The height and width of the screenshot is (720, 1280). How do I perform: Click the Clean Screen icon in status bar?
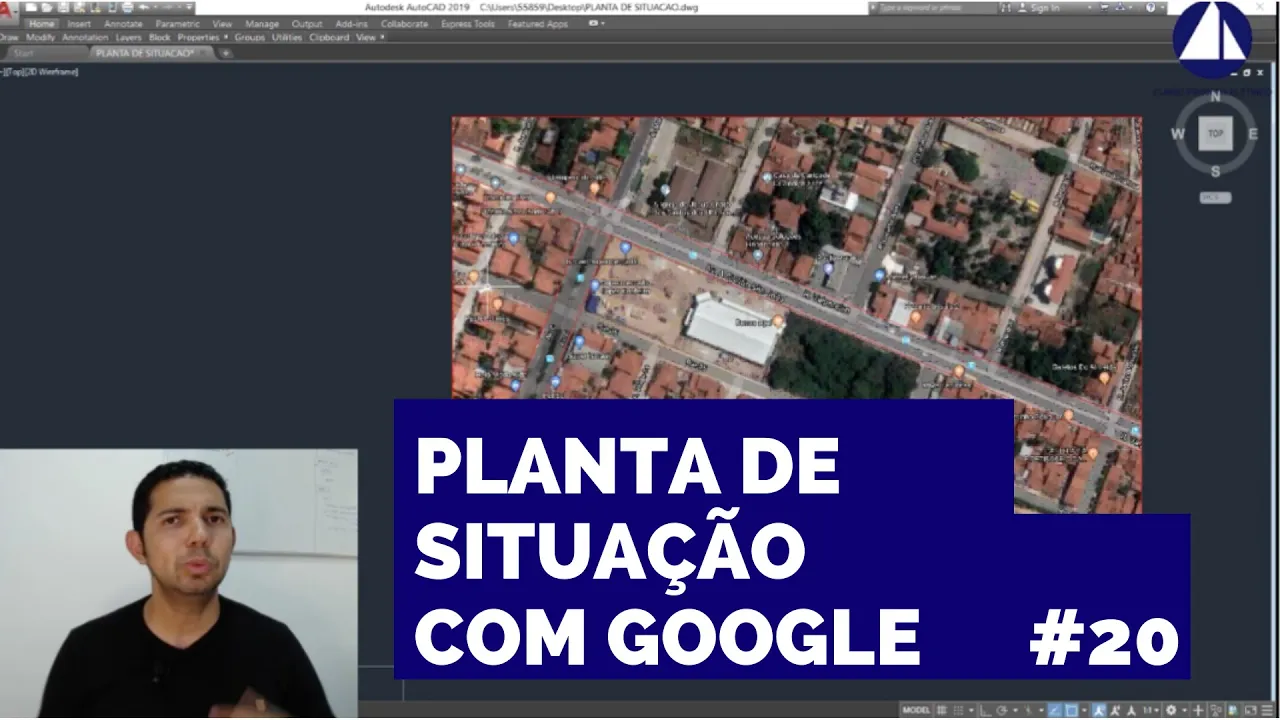click(1250, 710)
